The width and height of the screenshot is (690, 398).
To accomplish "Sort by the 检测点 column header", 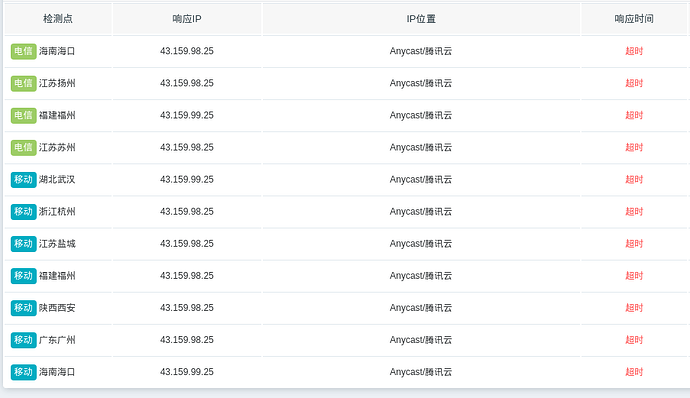I will click(x=58, y=19).
